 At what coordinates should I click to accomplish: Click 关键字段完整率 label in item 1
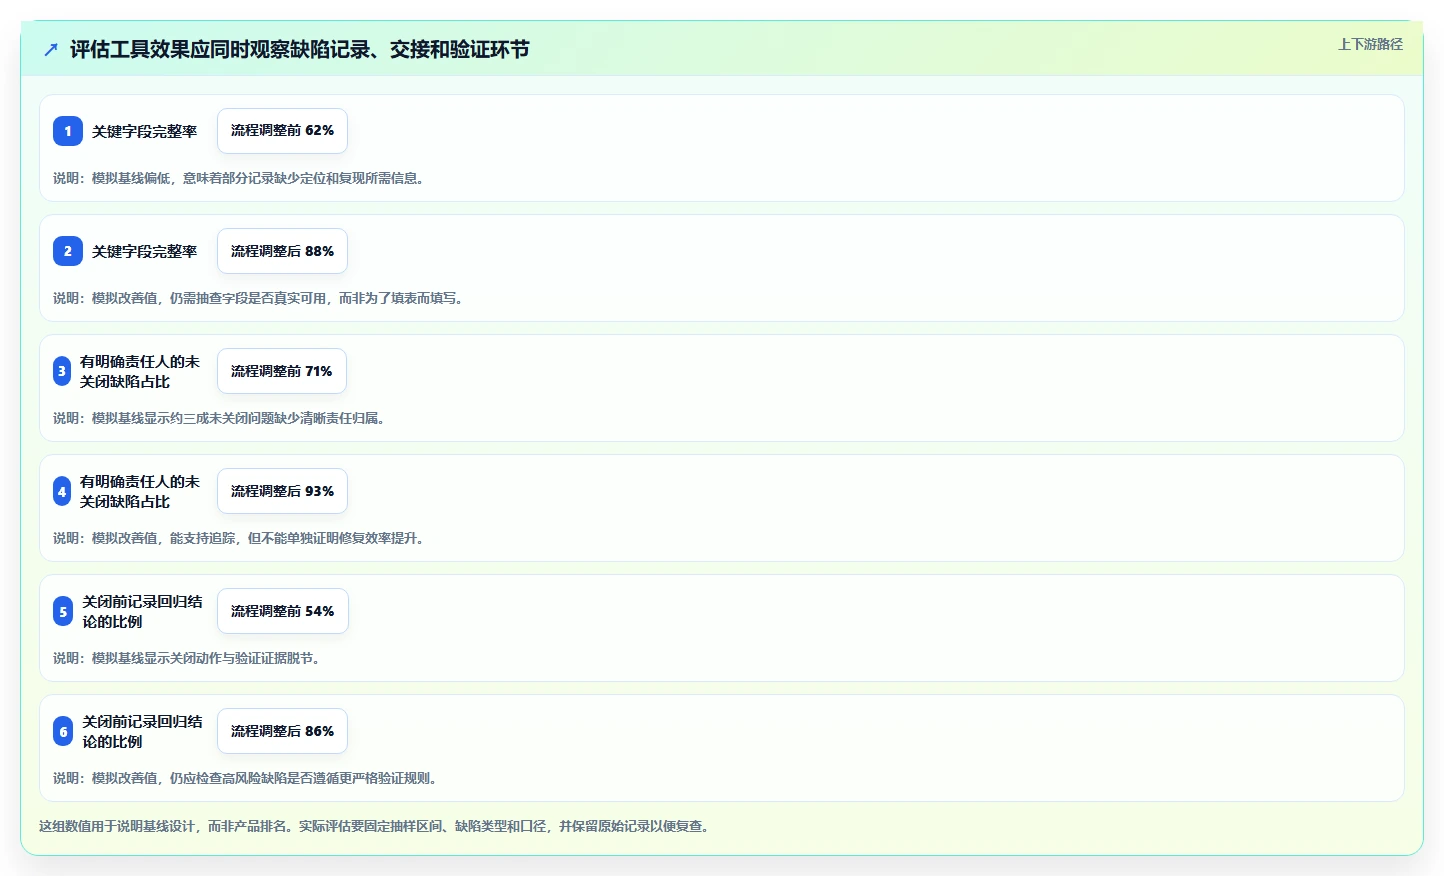pyautogui.click(x=145, y=131)
